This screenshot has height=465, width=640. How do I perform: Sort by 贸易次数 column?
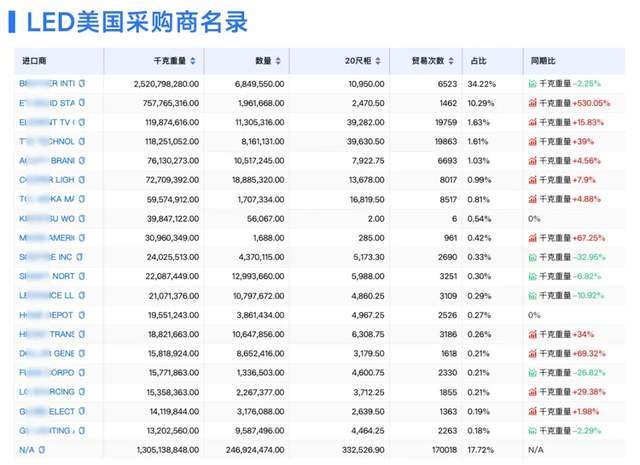(451, 61)
